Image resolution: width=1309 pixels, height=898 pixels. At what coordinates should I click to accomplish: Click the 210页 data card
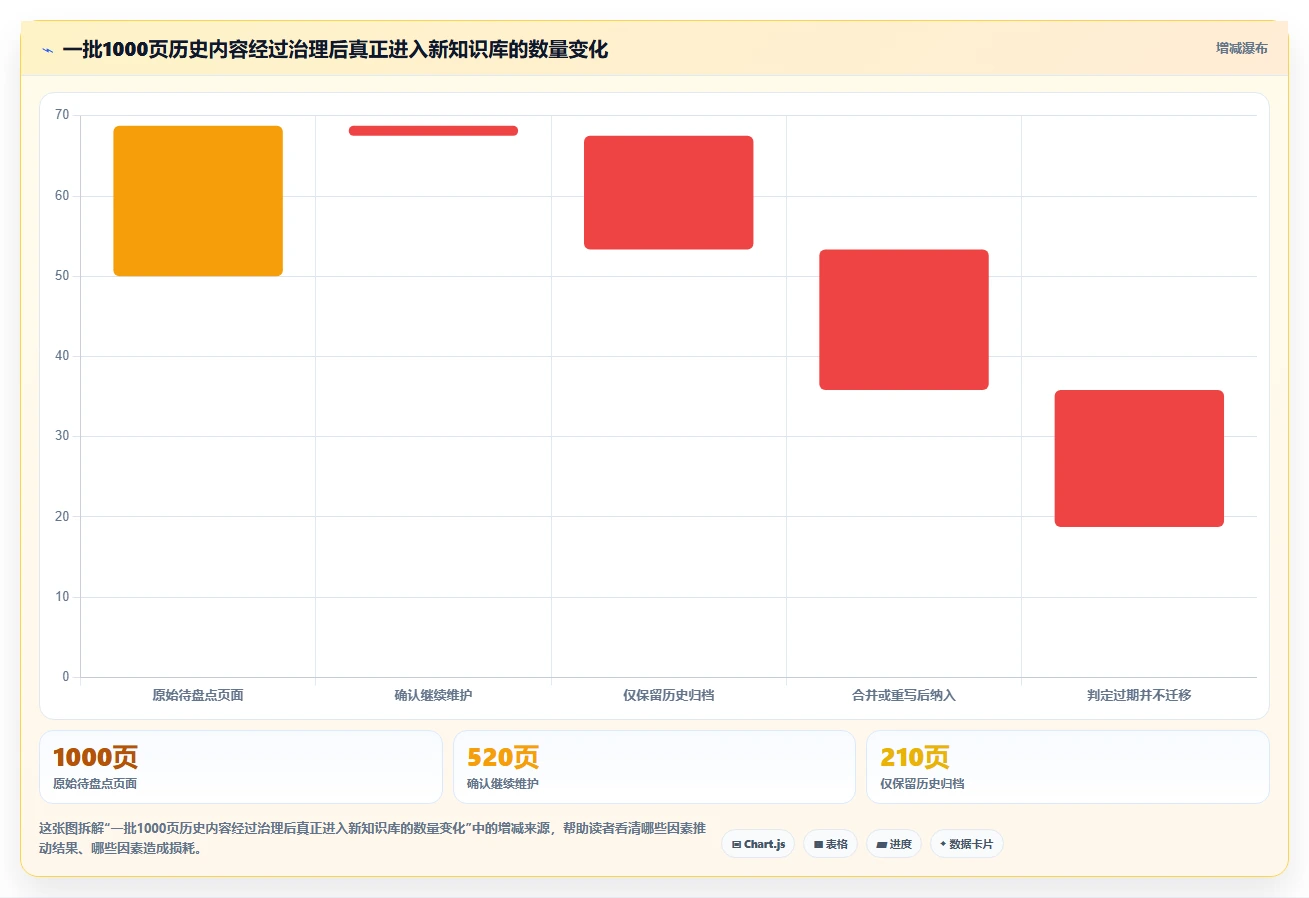click(1067, 767)
